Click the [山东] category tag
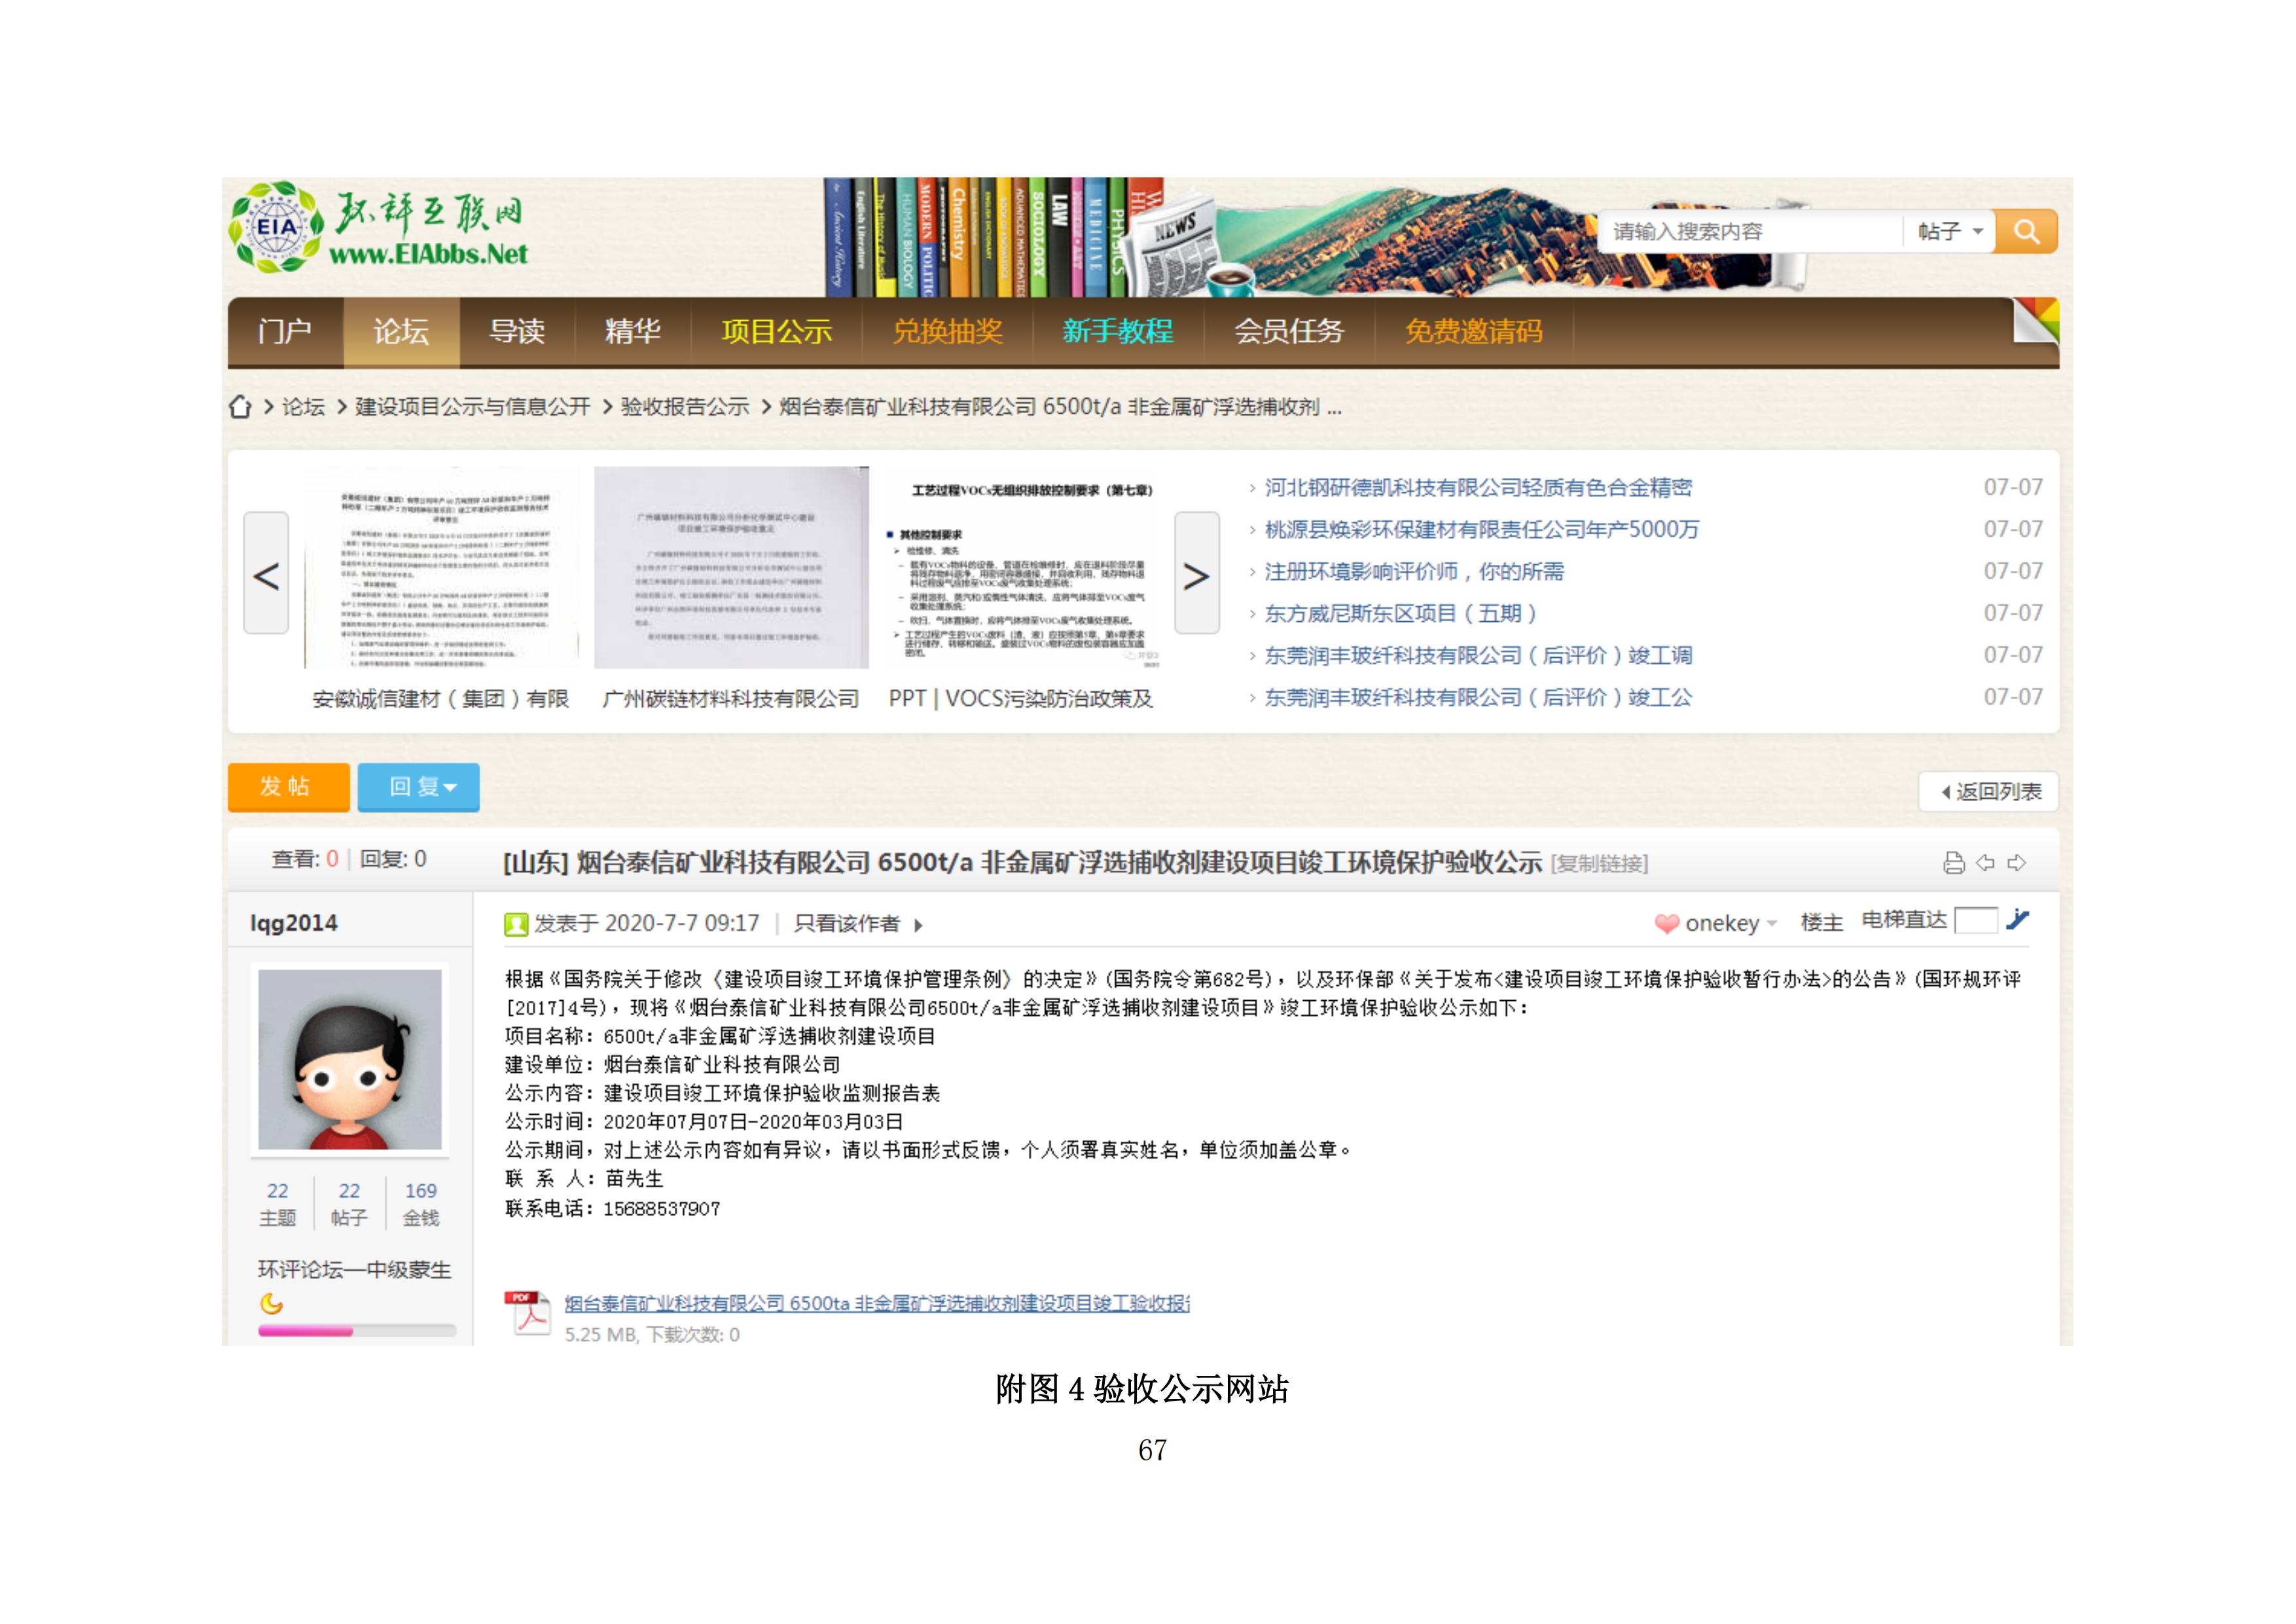2296x1624 pixels. pos(536,862)
